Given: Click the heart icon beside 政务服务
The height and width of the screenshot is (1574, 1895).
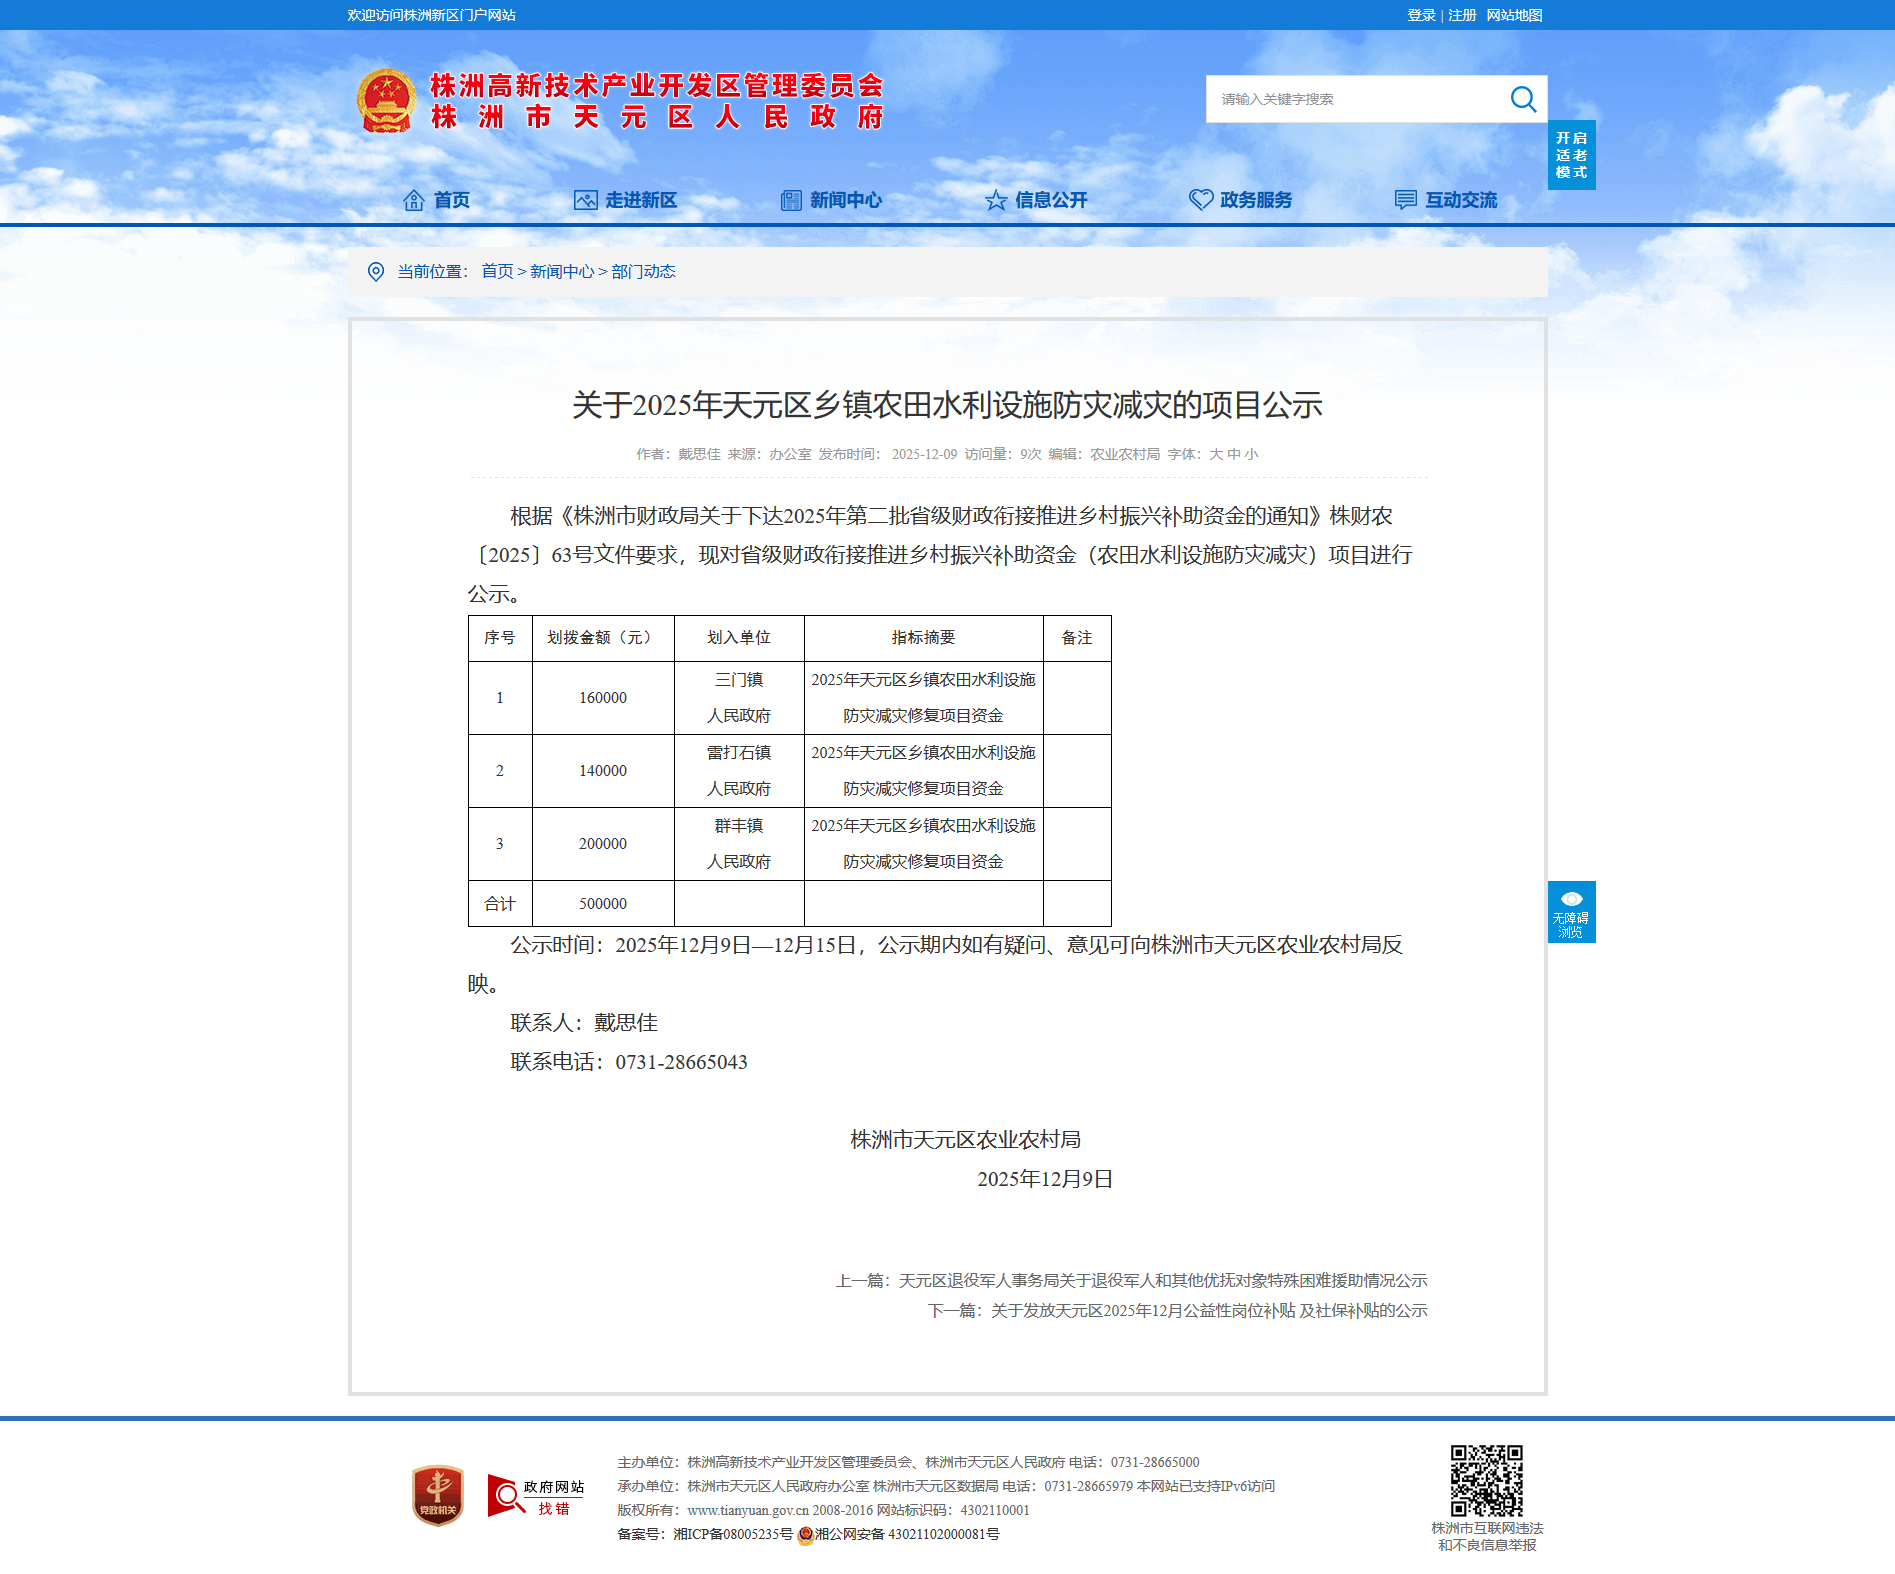Looking at the screenshot, I should (1200, 200).
